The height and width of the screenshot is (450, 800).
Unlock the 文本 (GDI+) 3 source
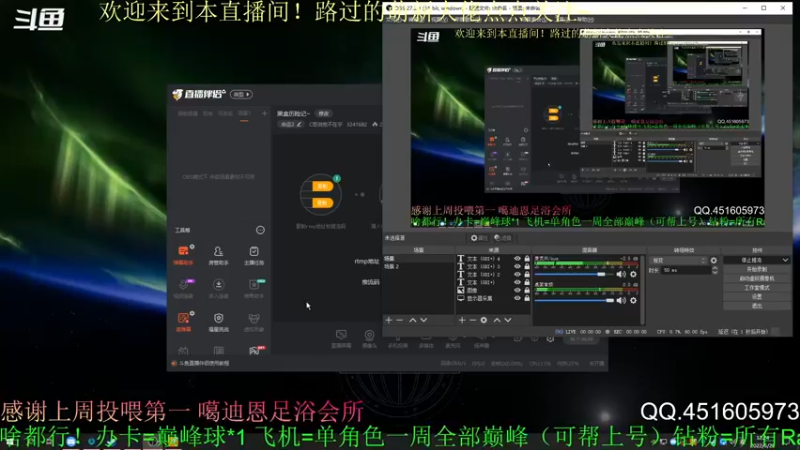click(x=527, y=266)
